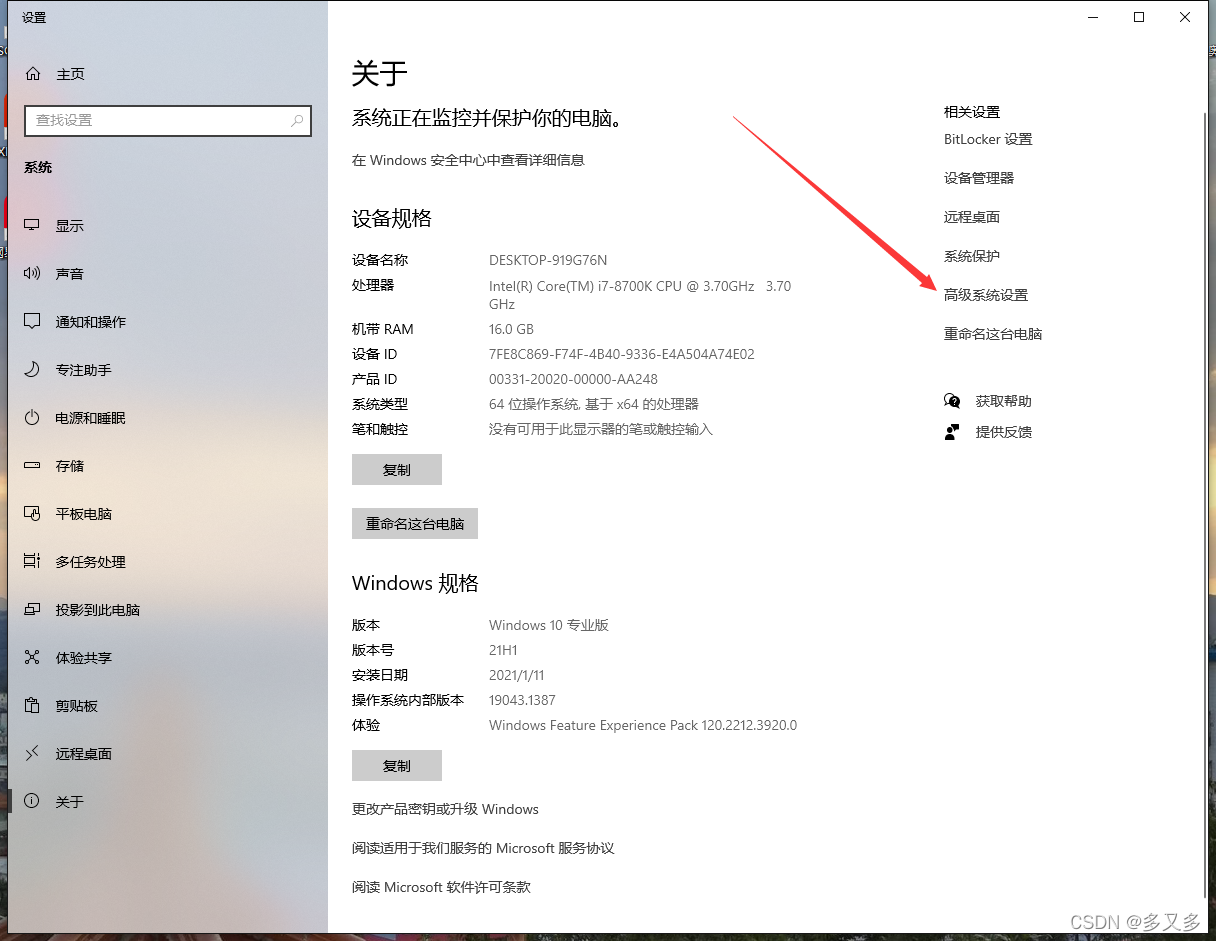Click the Projecting to this PC icon
Screen dimensions: 1216x941
click(x=33, y=610)
